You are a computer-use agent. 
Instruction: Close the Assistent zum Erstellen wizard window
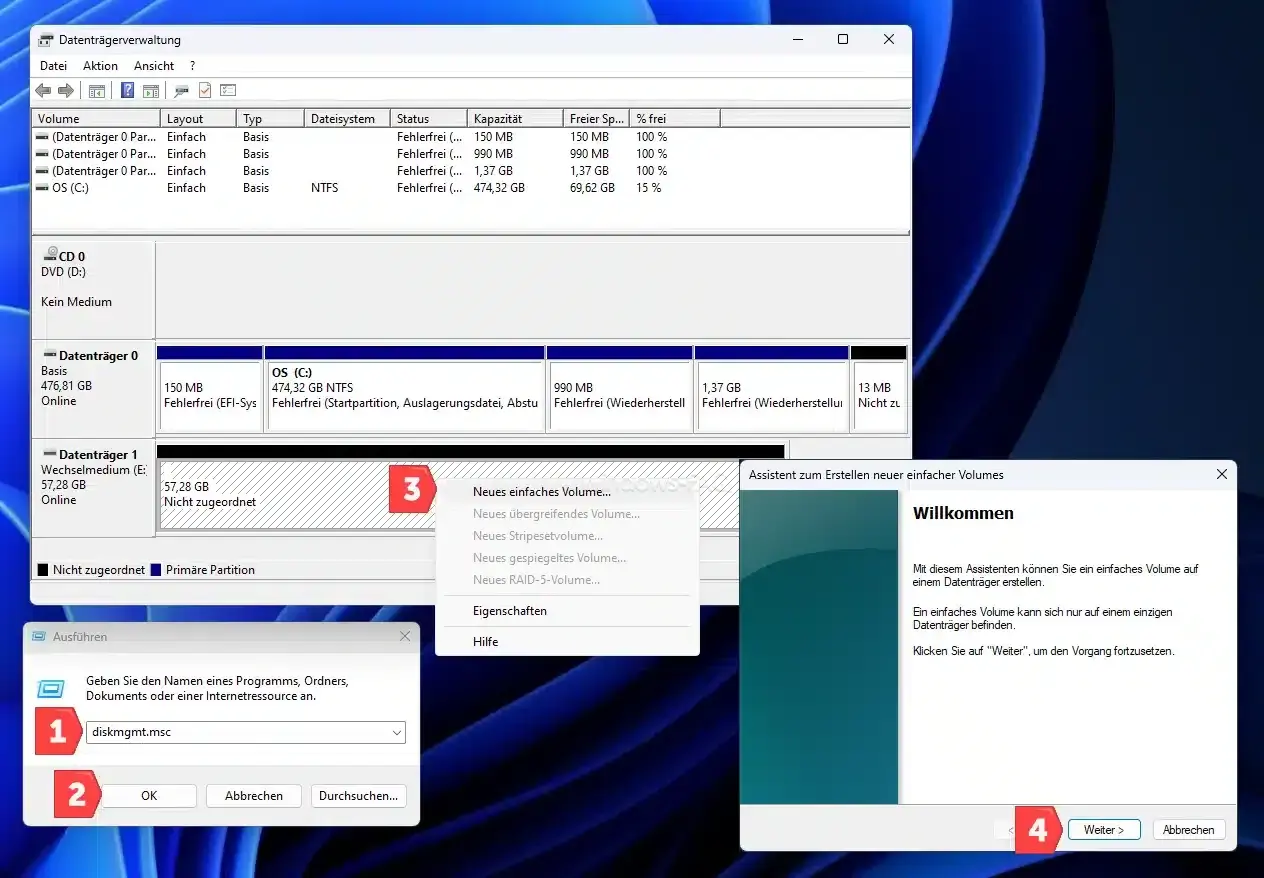click(x=1221, y=474)
